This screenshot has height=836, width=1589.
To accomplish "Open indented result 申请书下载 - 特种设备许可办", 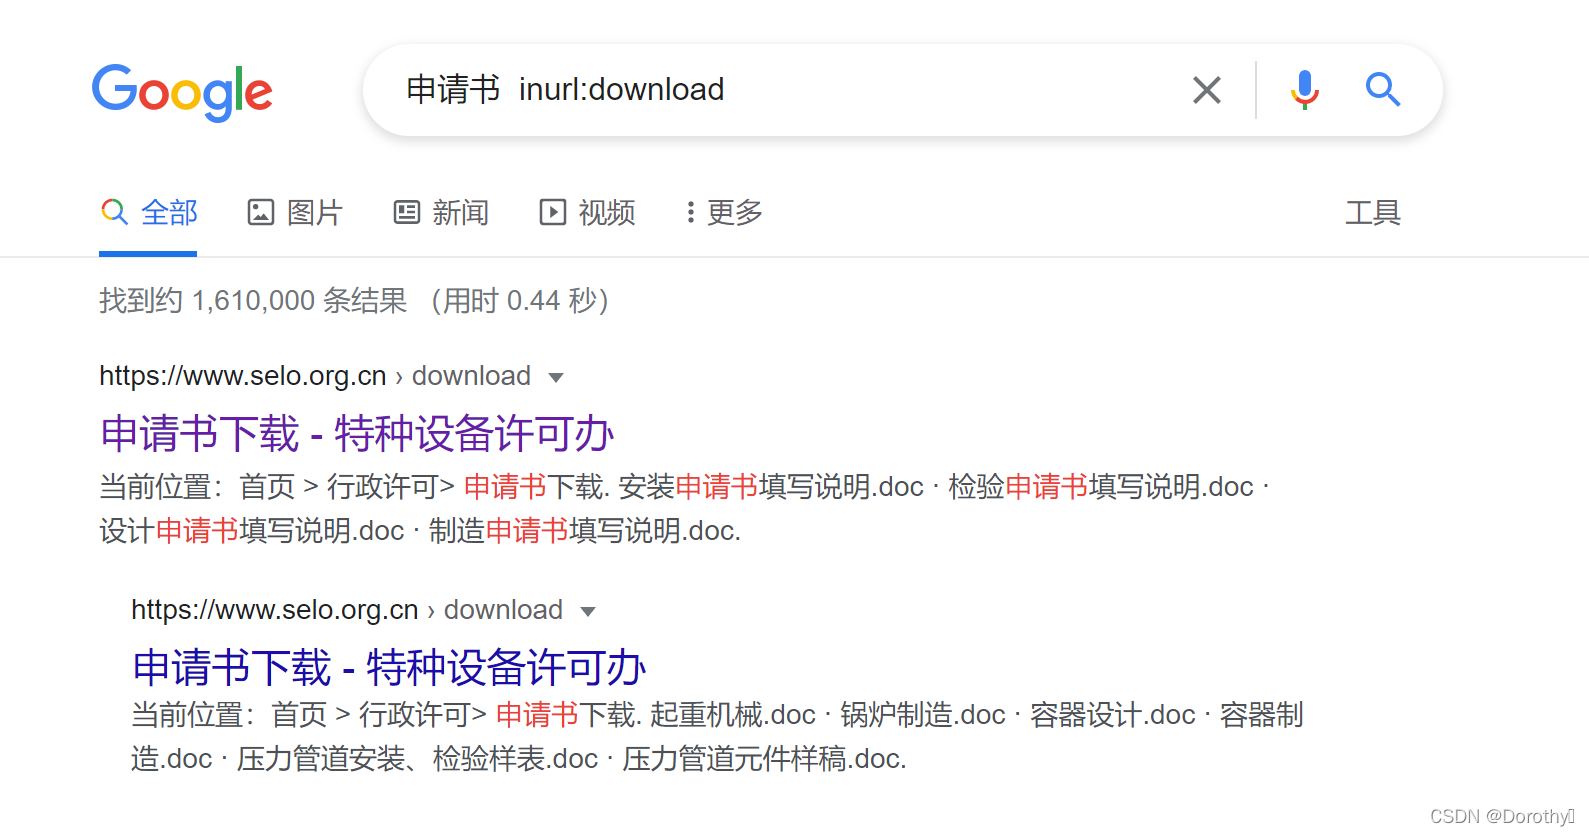I will (x=389, y=667).
